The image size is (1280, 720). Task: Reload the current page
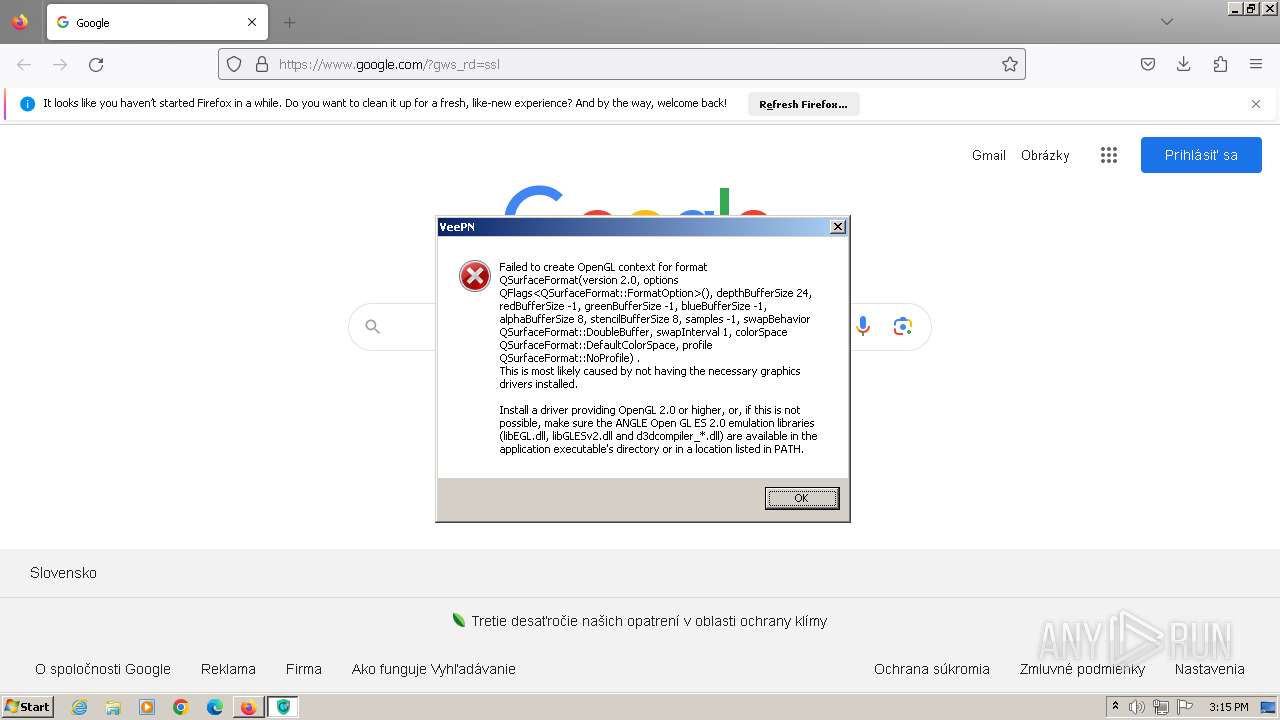[96, 64]
